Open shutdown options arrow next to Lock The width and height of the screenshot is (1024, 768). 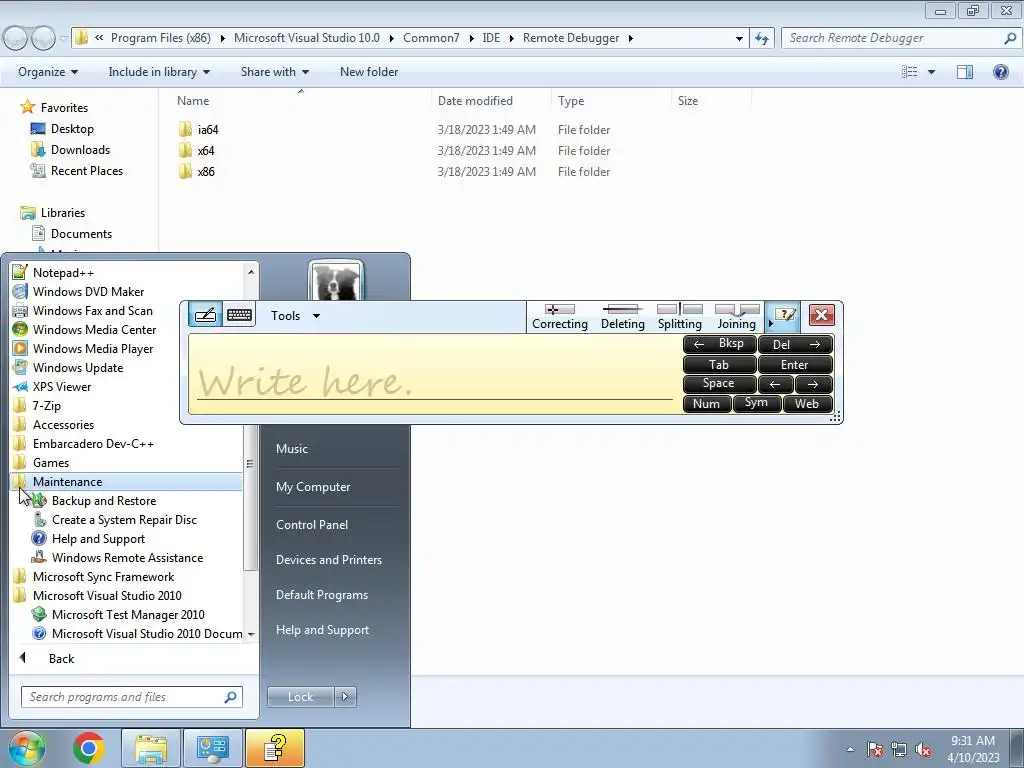345,697
